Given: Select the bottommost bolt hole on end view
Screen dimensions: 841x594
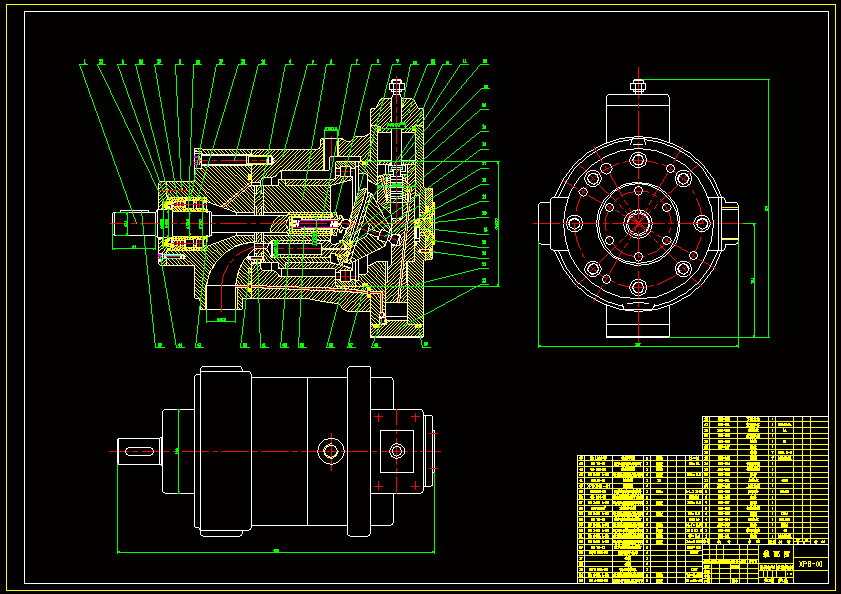Looking at the screenshot, I should point(638,287).
